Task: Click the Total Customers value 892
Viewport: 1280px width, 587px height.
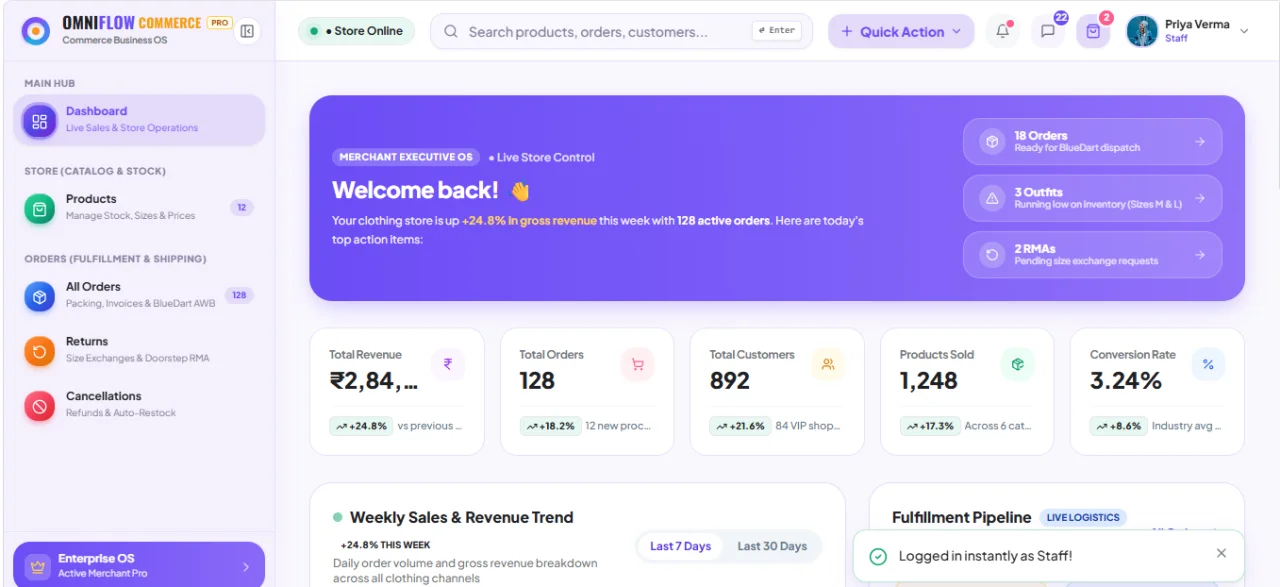Action: tap(730, 381)
